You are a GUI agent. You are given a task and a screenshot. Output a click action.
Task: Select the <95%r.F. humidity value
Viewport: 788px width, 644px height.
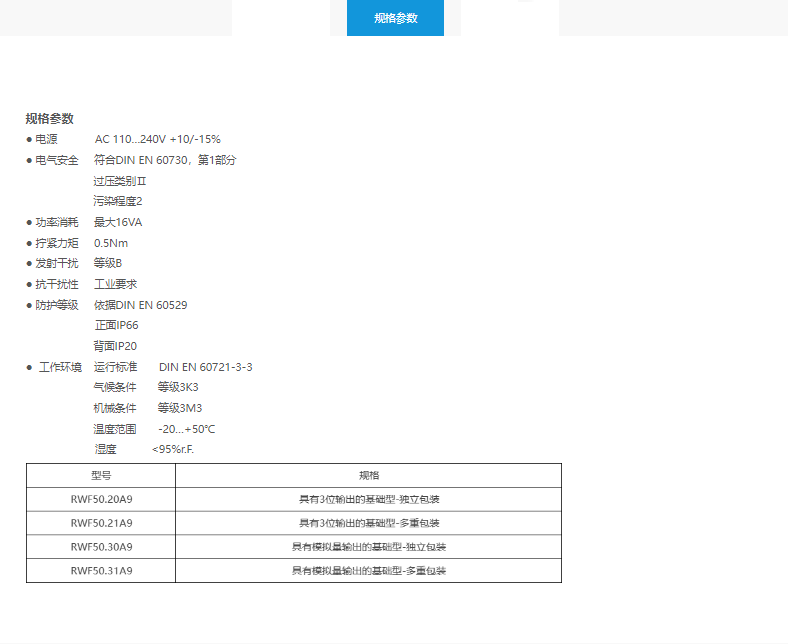(x=173, y=449)
